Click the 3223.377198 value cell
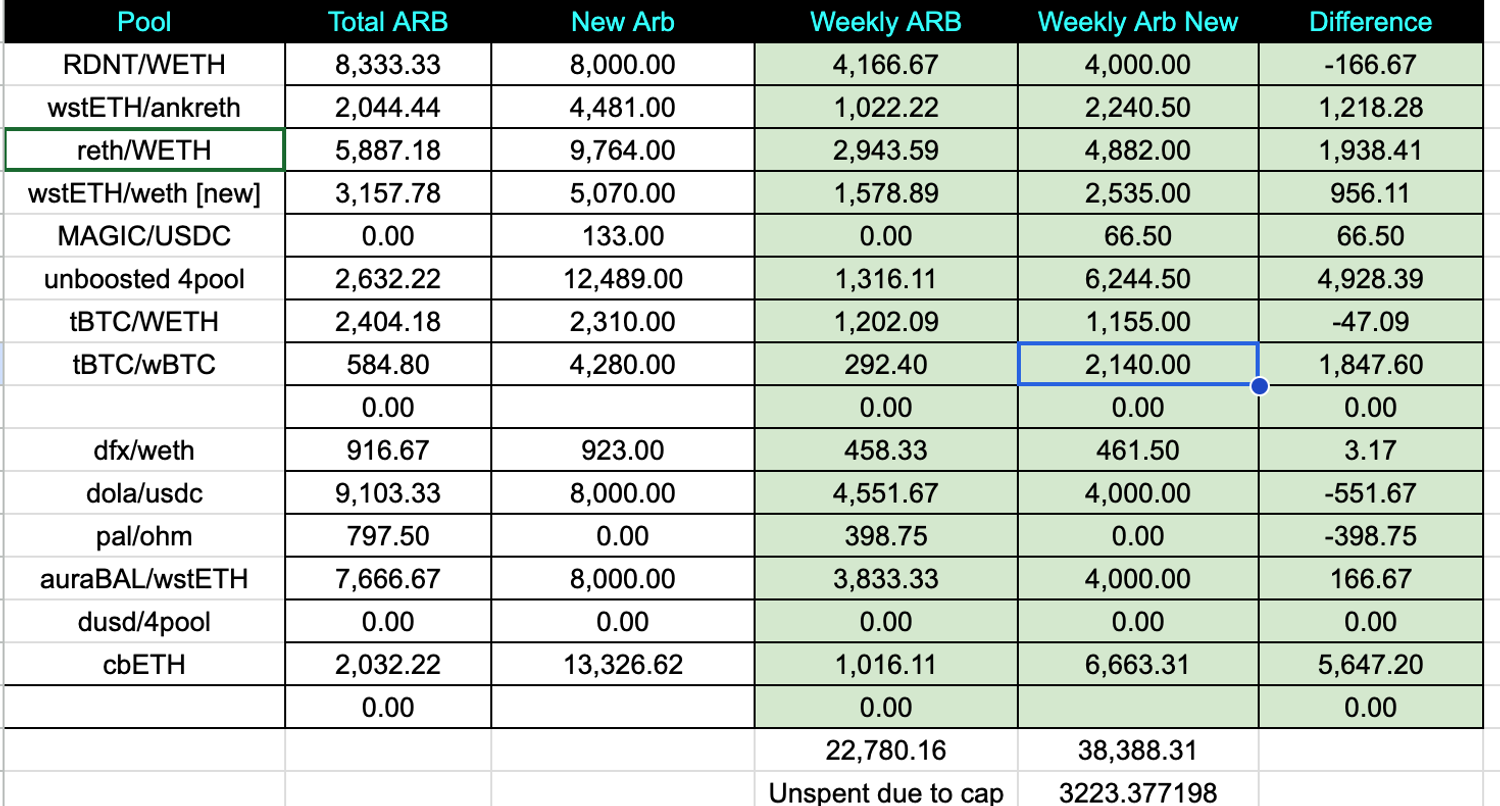 pyautogui.click(x=1138, y=794)
